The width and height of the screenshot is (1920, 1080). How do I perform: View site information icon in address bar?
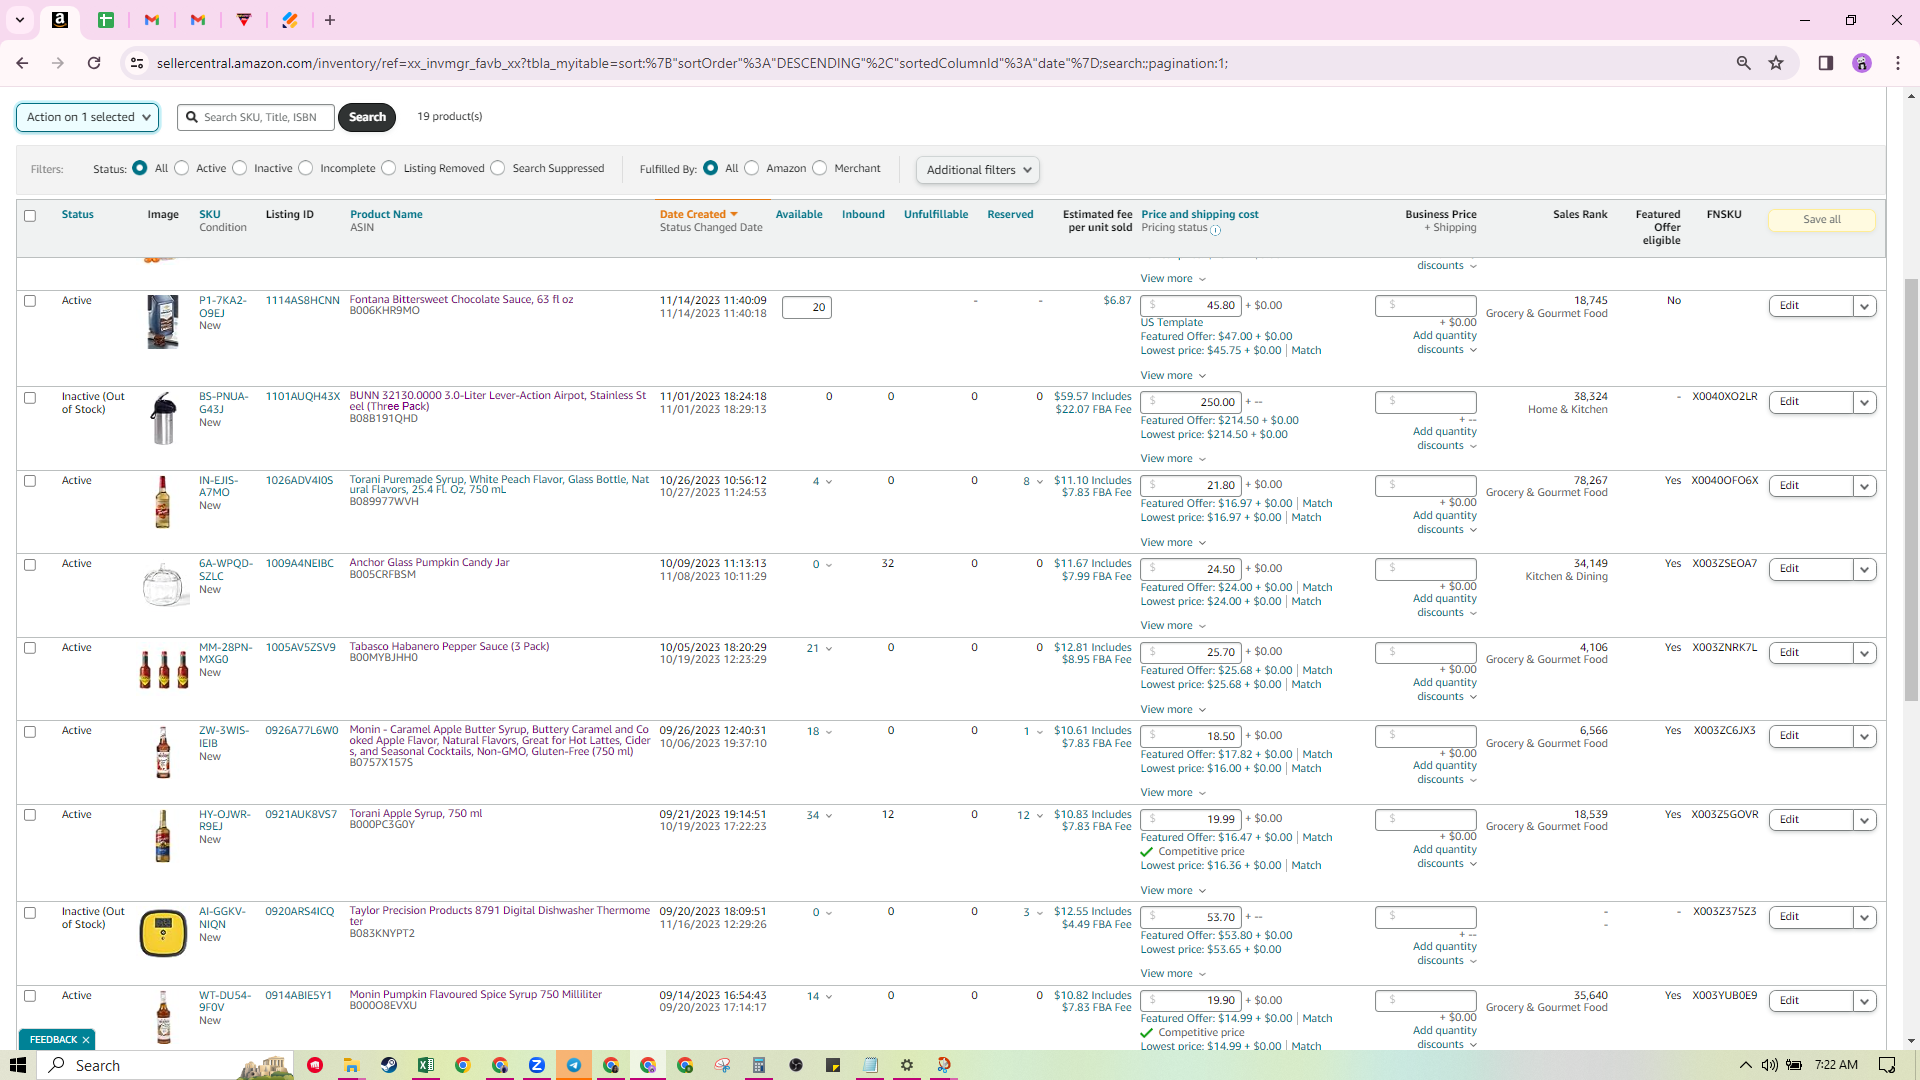tap(137, 63)
